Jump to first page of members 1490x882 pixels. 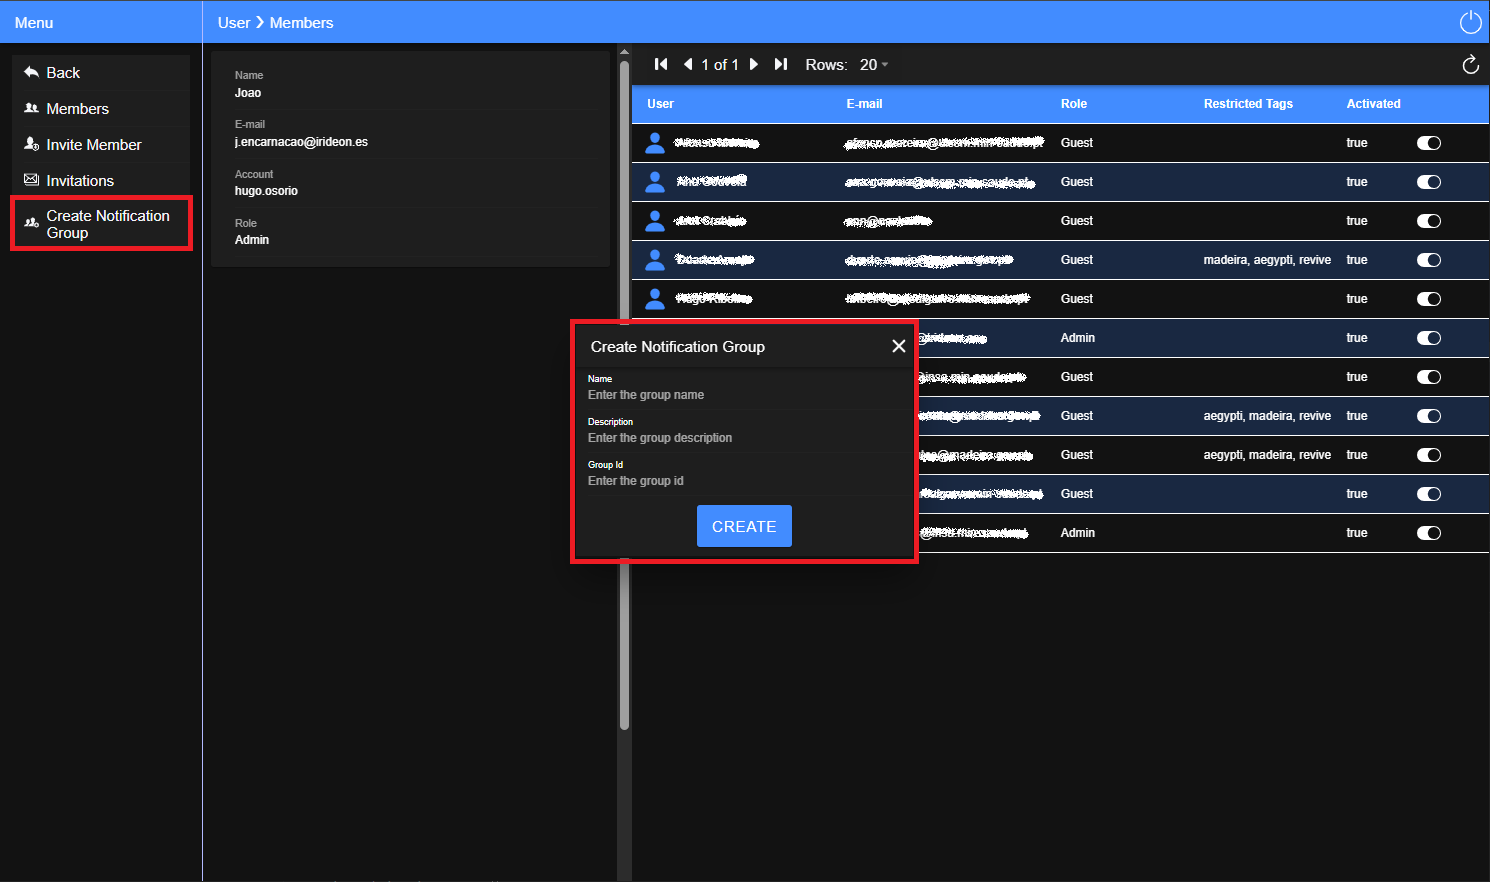661,64
